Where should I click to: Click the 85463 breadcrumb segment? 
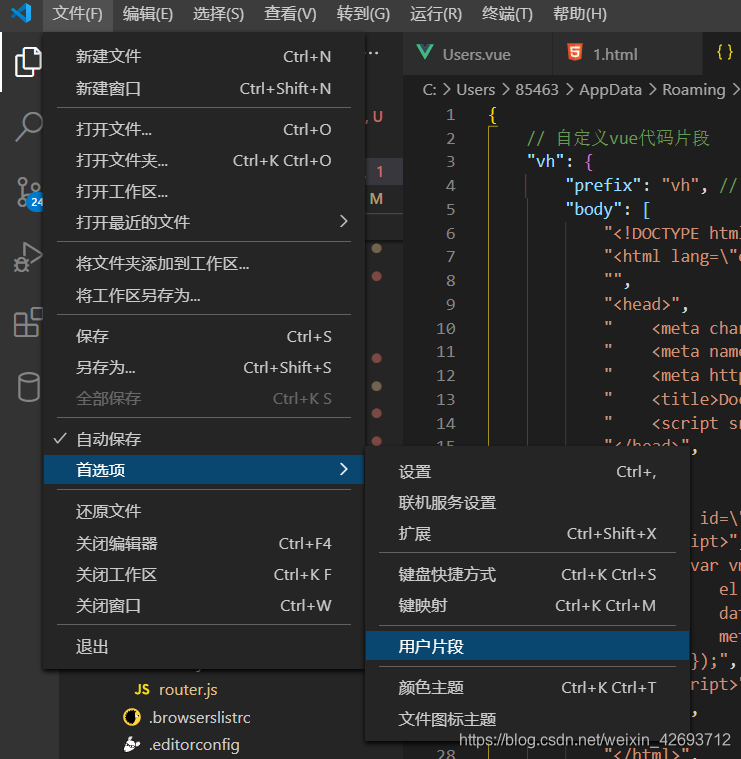click(537, 90)
